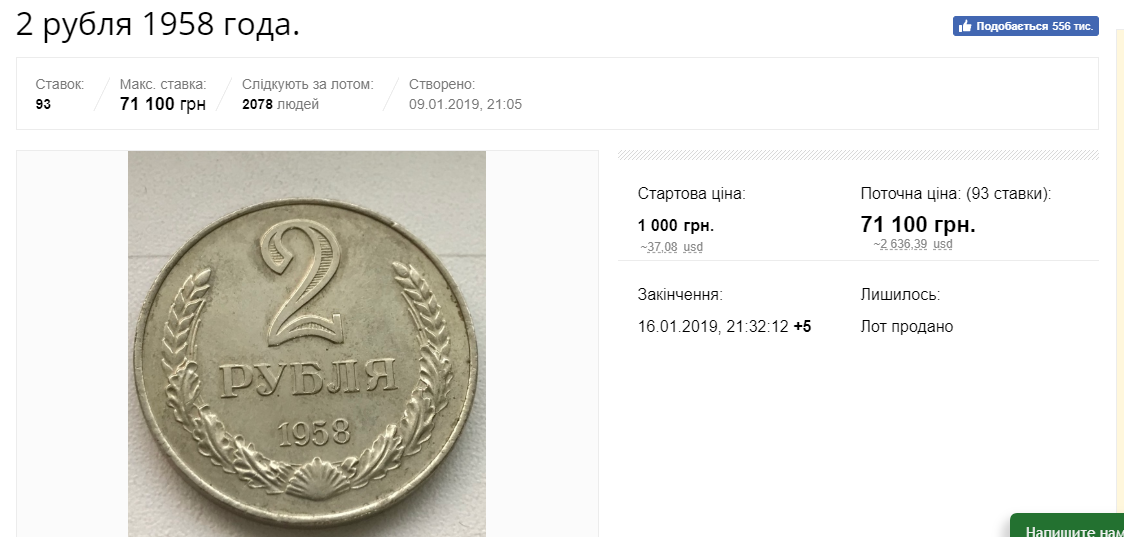This screenshot has width=1124, height=537.
Task: Click the 'usd' currency link under starting price
Action: [693, 247]
